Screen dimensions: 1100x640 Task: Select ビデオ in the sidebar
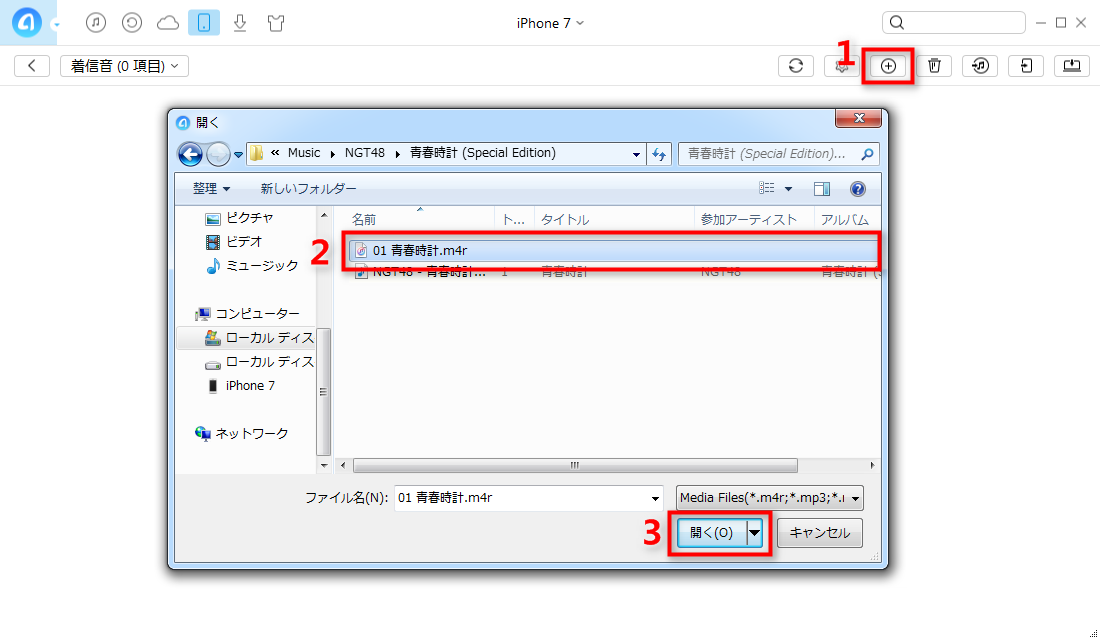(234, 242)
